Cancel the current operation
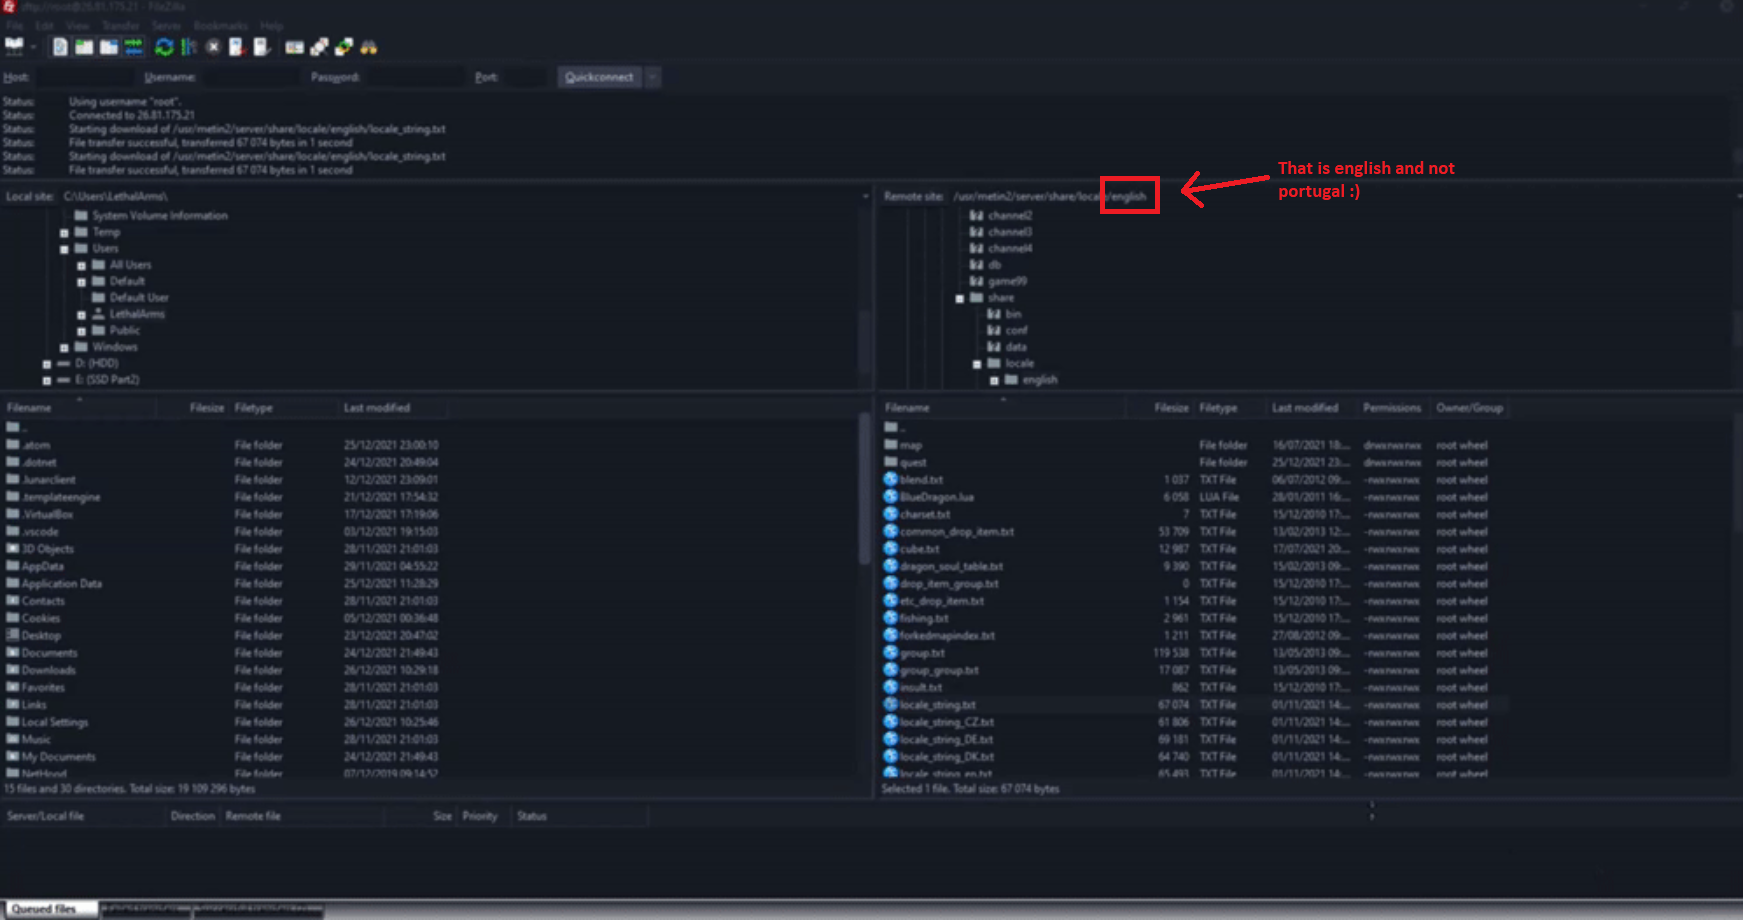1743x920 pixels. click(x=213, y=47)
